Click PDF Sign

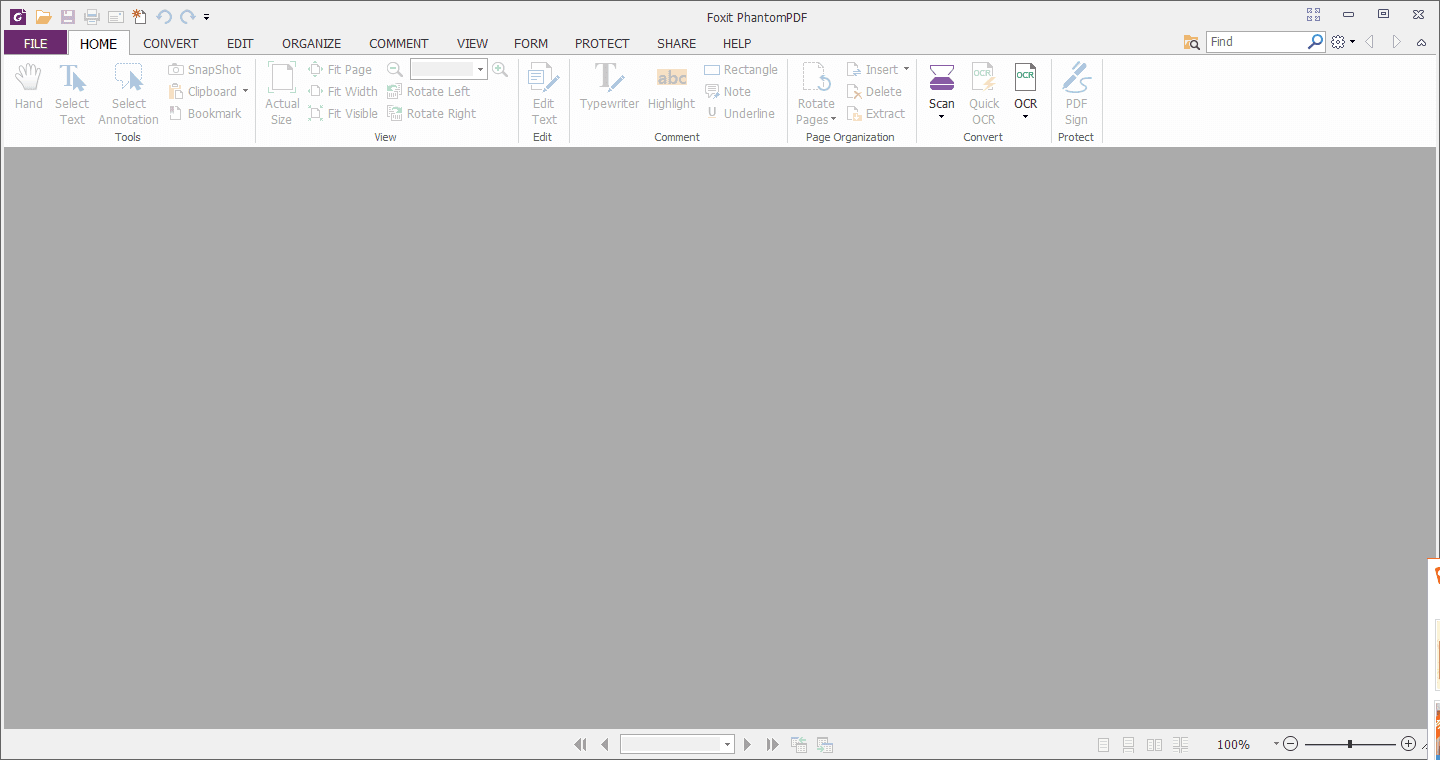(x=1076, y=94)
